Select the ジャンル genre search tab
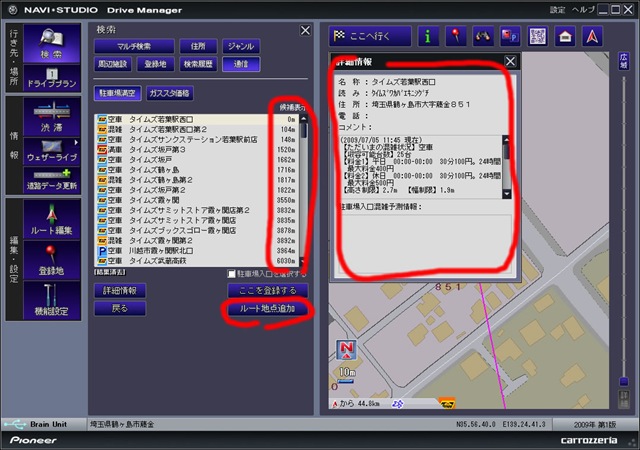Screen dimensions: 640x450 click(x=240, y=46)
